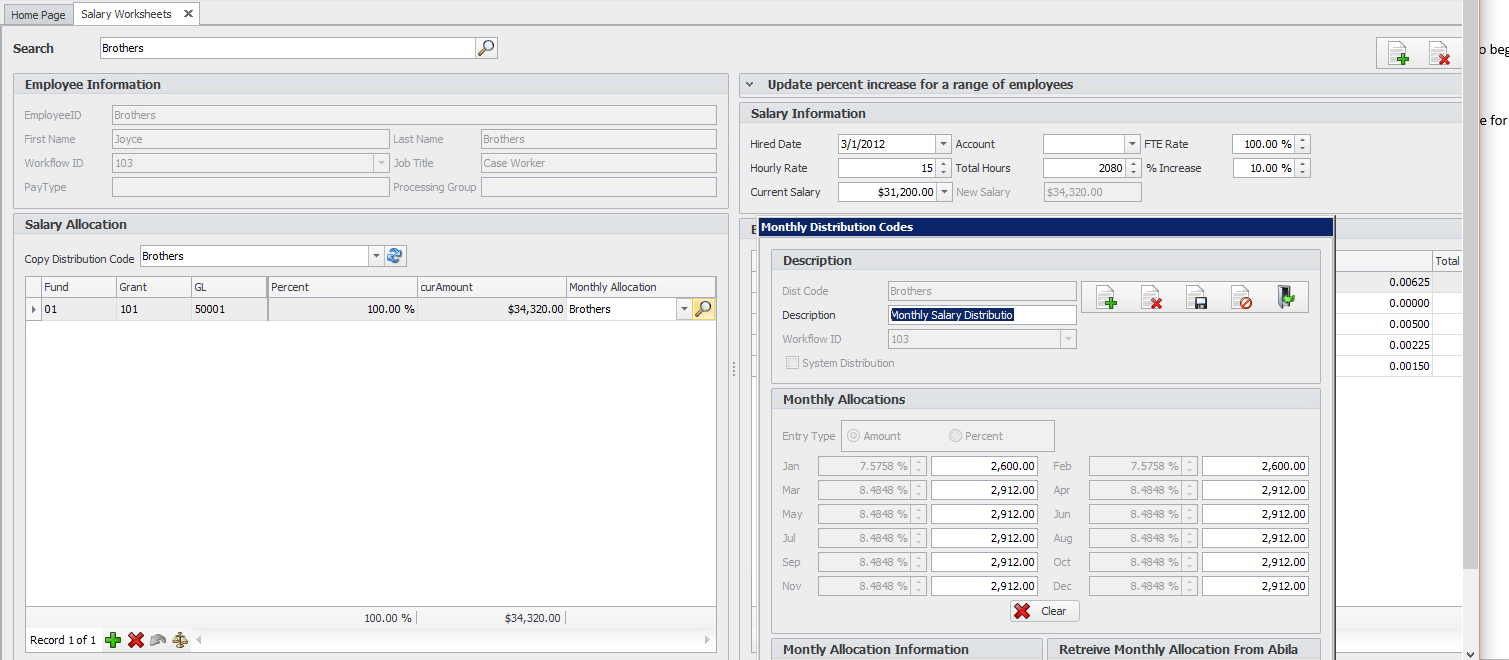Open Monthly Allocation lookup magnifier in grid row
The width and height of the screenshot is (1509, 660).
[704, 309]
